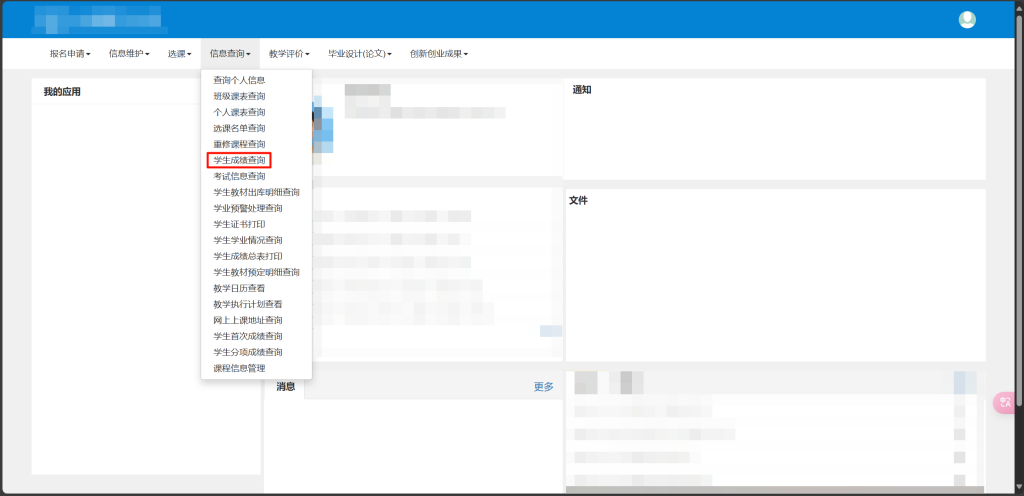Click the user avatar icon
Image resolution: width=1024 pixels, height=496 pixels.
[966, 20]
